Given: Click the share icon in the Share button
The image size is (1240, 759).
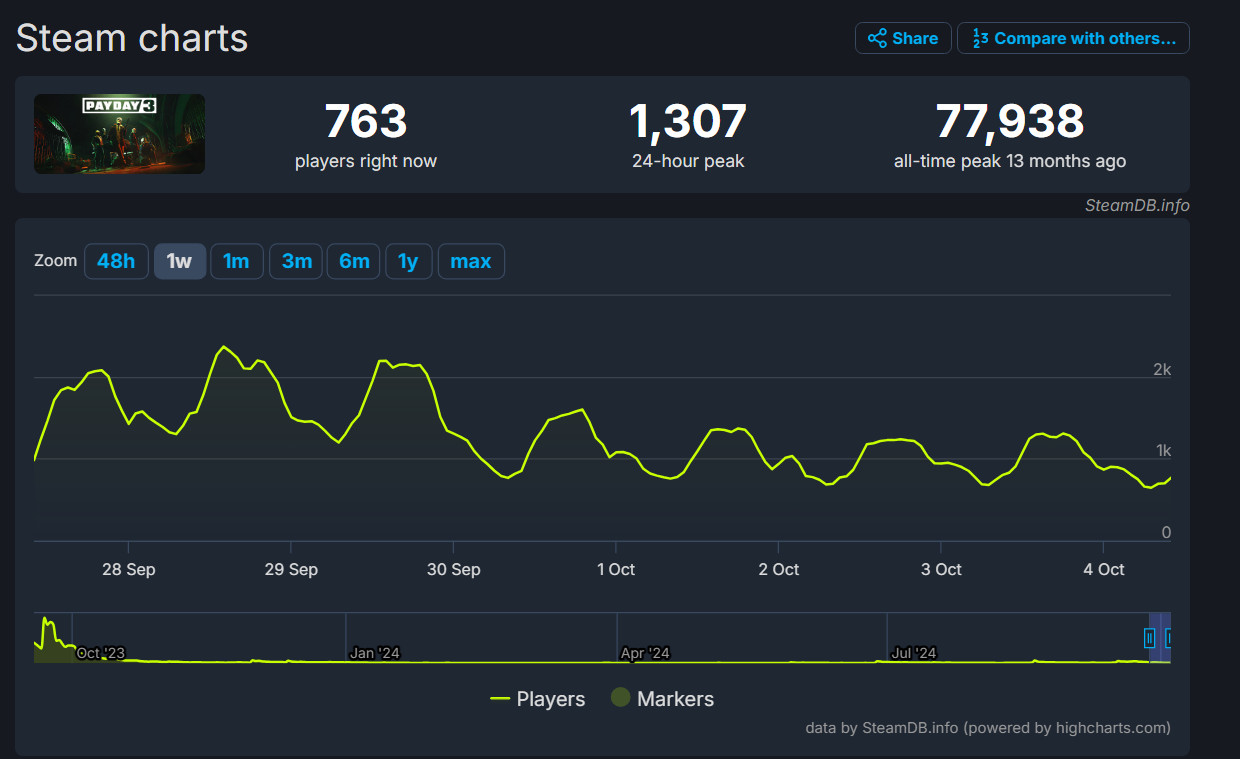Looking at the screenshot, I should (877, 38).
